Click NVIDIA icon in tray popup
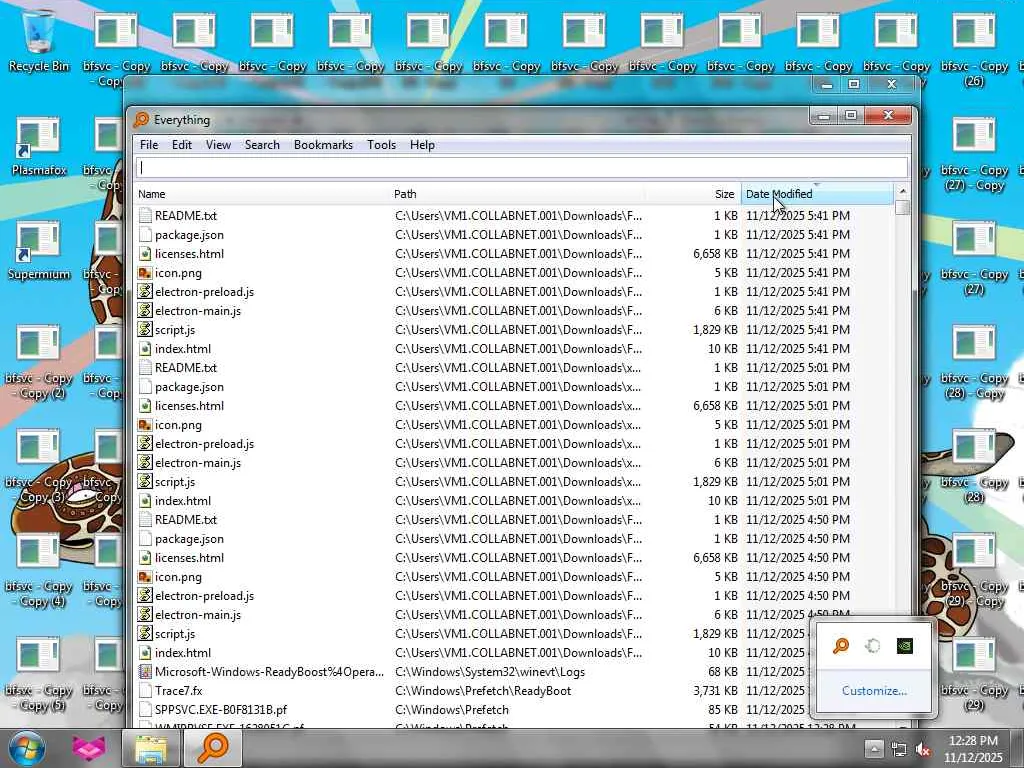This screenshot has height=768, width=1024. tap(904, 646)
